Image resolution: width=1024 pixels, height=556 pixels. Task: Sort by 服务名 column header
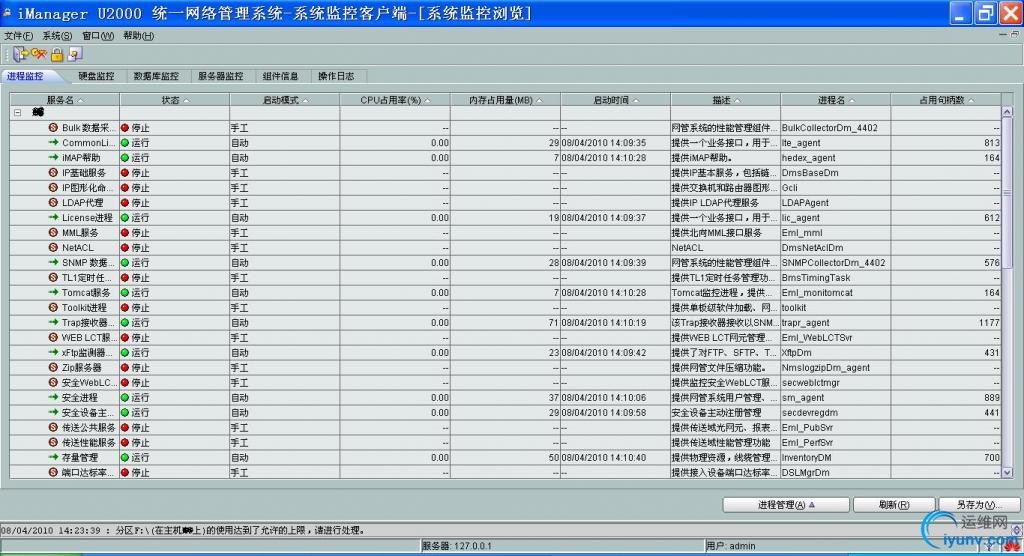pyautogui.click(x=65, y=100)
